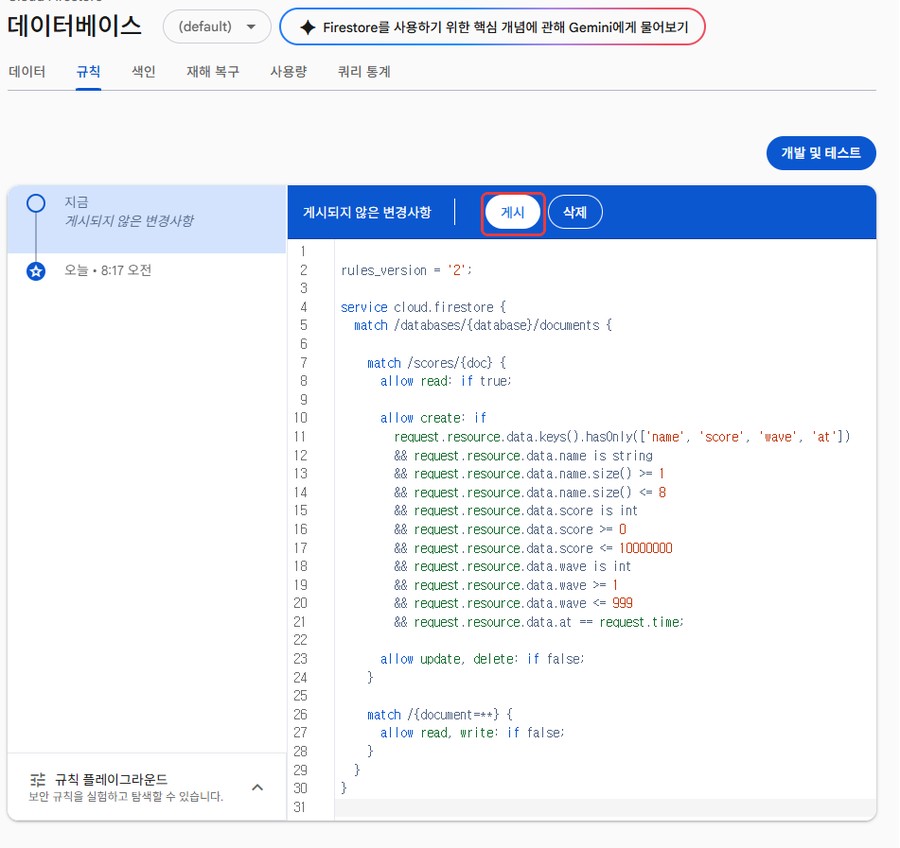Click the 게시 publish button
Viewport: 900px width, 848px height.
point(513,212)
